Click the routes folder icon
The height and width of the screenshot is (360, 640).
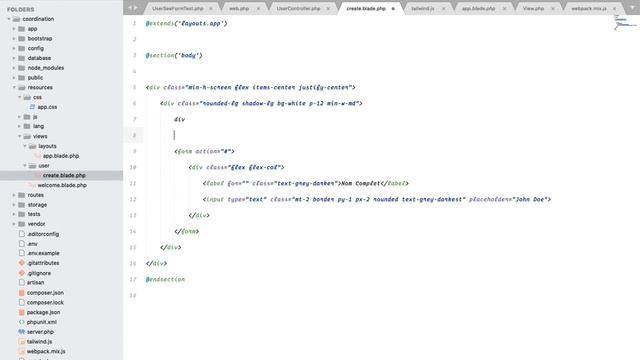click(22, 195)
